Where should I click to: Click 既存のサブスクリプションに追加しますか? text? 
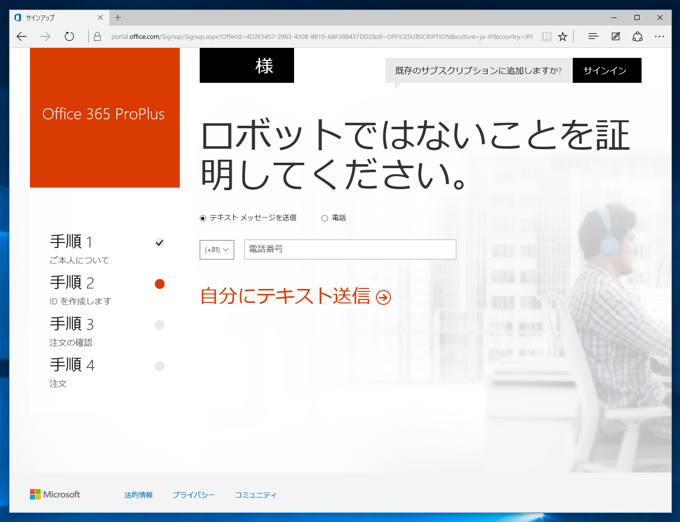click(x=478, y=71)
